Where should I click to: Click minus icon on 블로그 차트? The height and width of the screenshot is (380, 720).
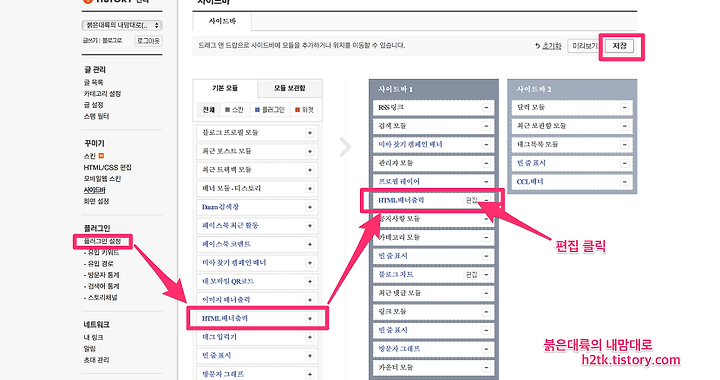(486, 275)
